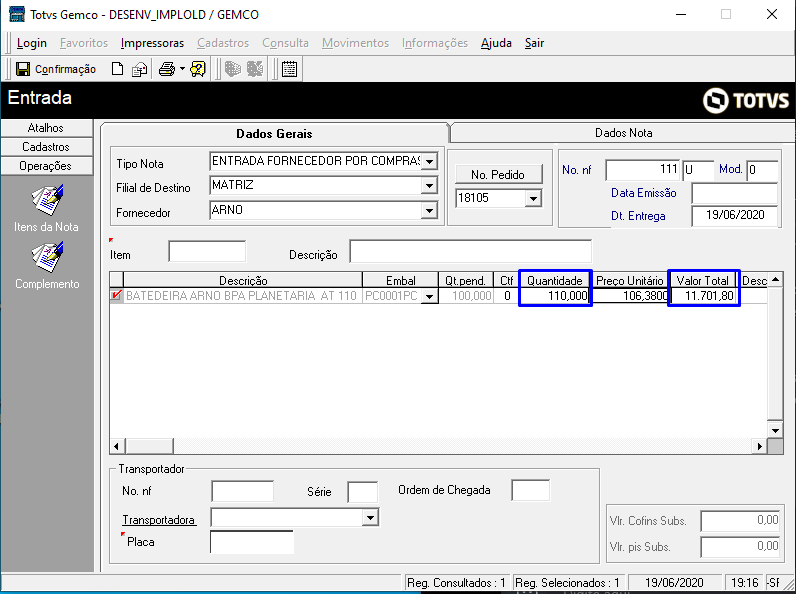Screen dimensions: 796x594
Task: Click the second greyed package toolbar icon
Action: coord(255,69)
